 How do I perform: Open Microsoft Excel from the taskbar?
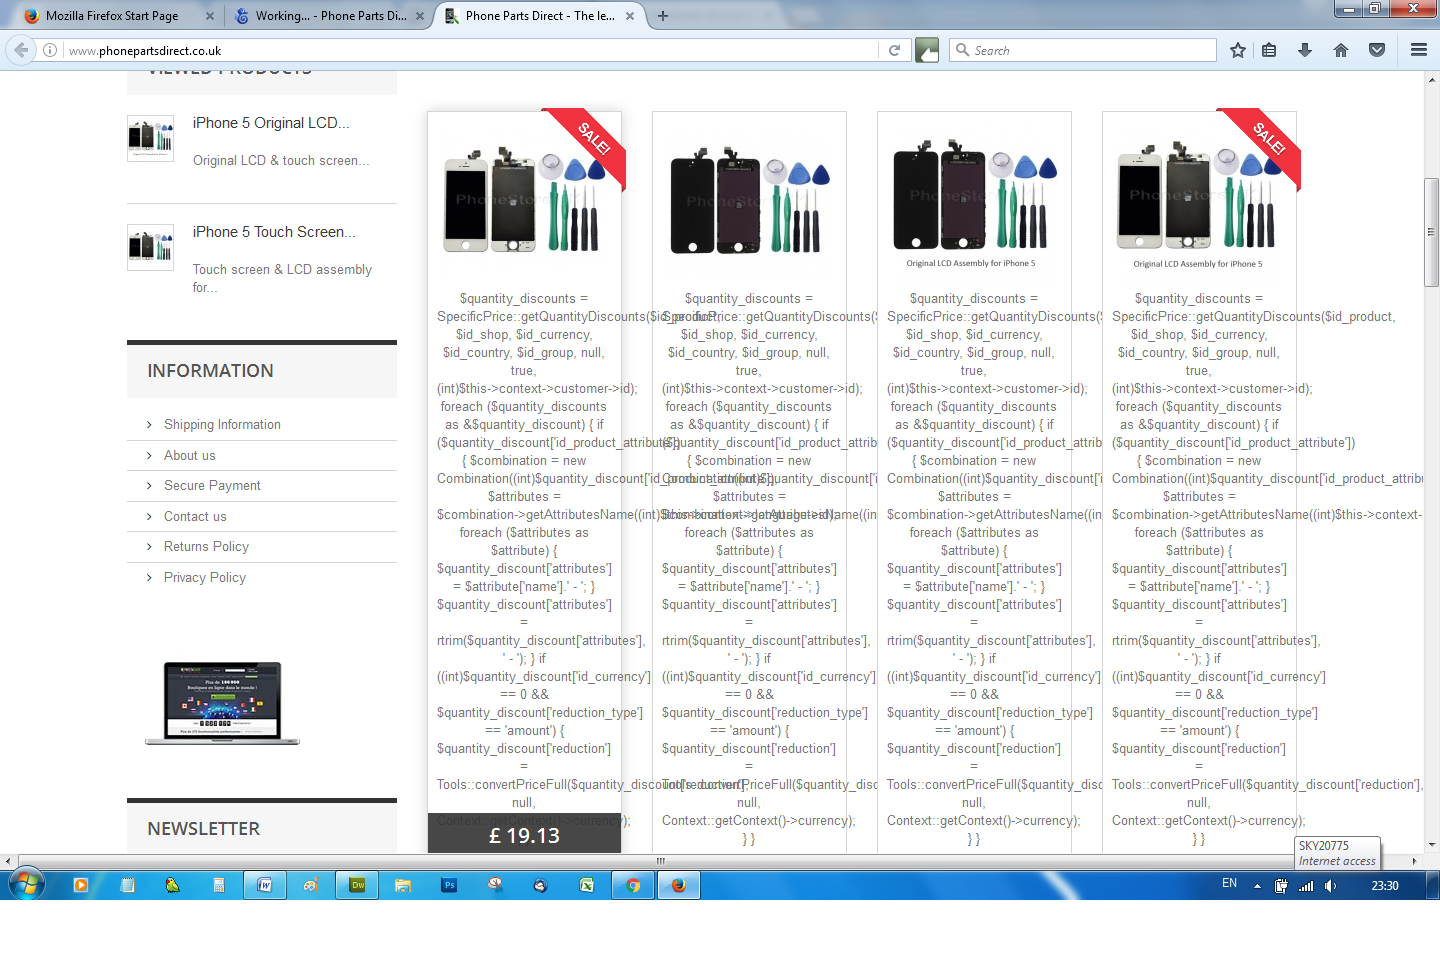[587, 885]
